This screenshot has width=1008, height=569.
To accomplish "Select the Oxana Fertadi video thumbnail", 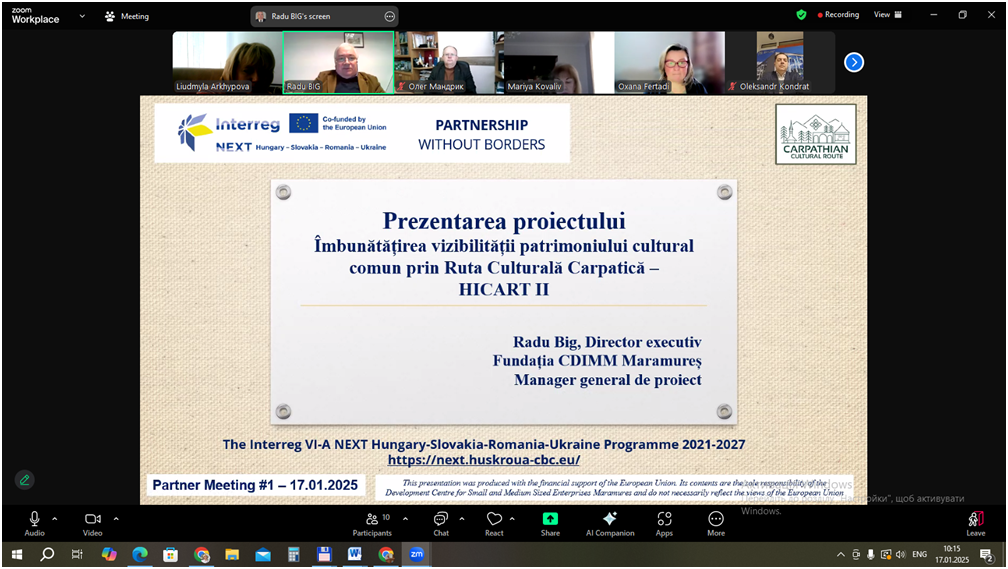I will [669, 62].
